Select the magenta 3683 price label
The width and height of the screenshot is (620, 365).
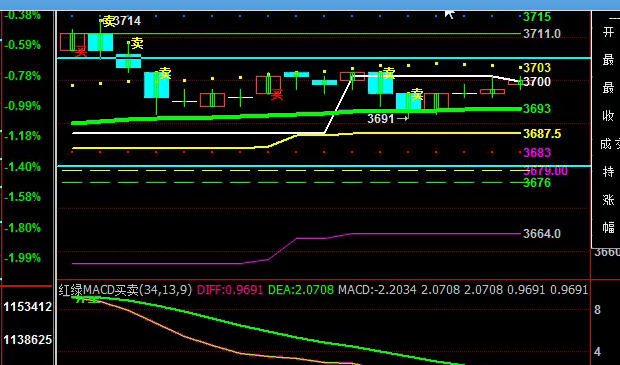tap(537, 152)
